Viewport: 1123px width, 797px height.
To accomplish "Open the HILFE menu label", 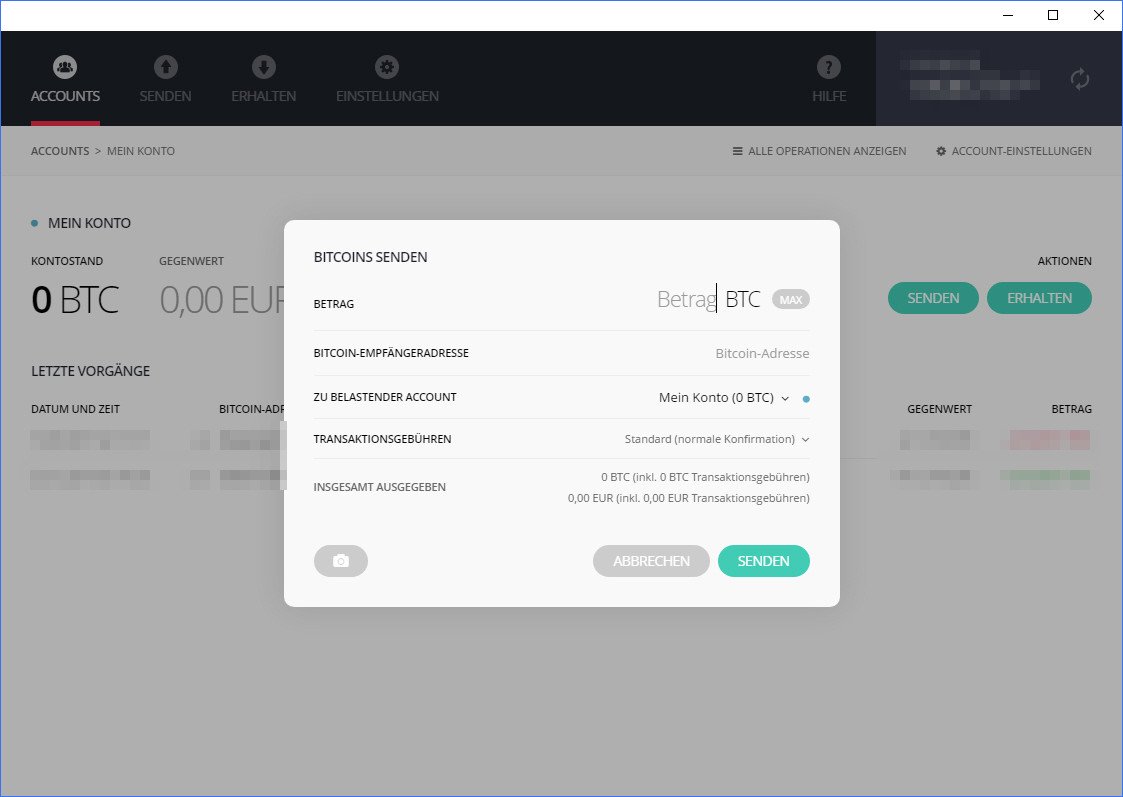I will click(x=829, y=96).
